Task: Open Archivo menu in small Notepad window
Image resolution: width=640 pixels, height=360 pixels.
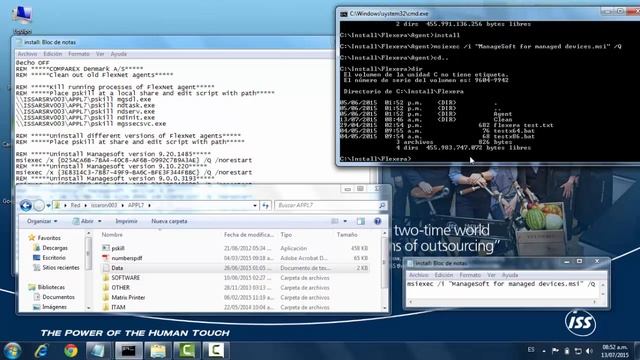Action: [419, 275]
